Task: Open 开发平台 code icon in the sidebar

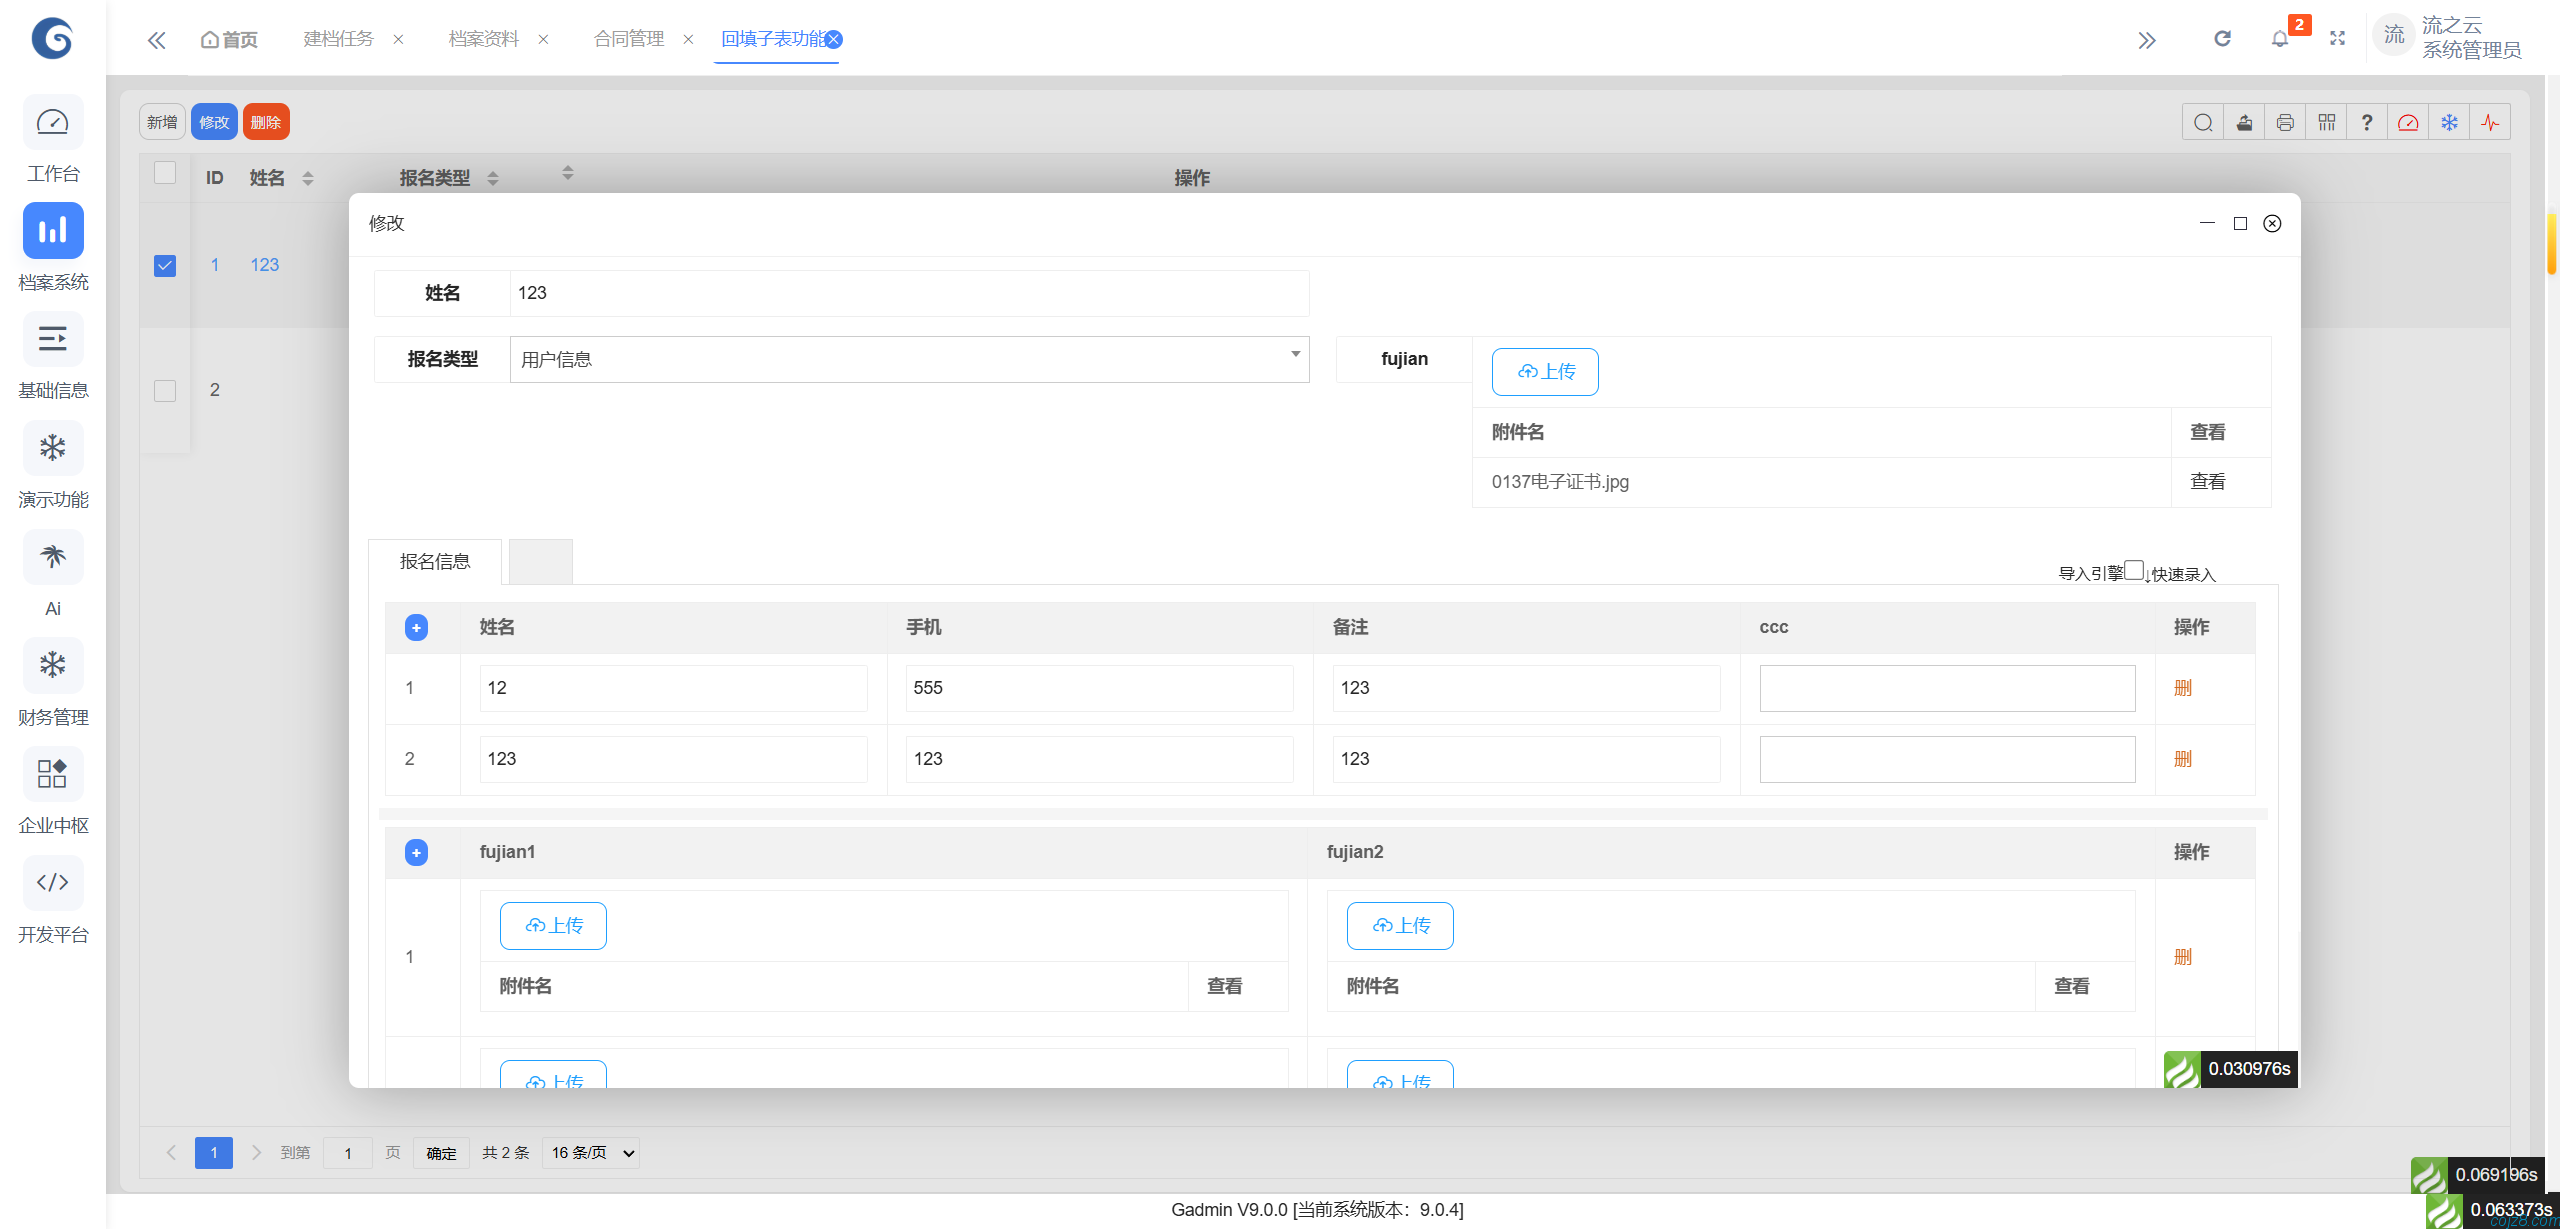Action: [x=53, y=882]
